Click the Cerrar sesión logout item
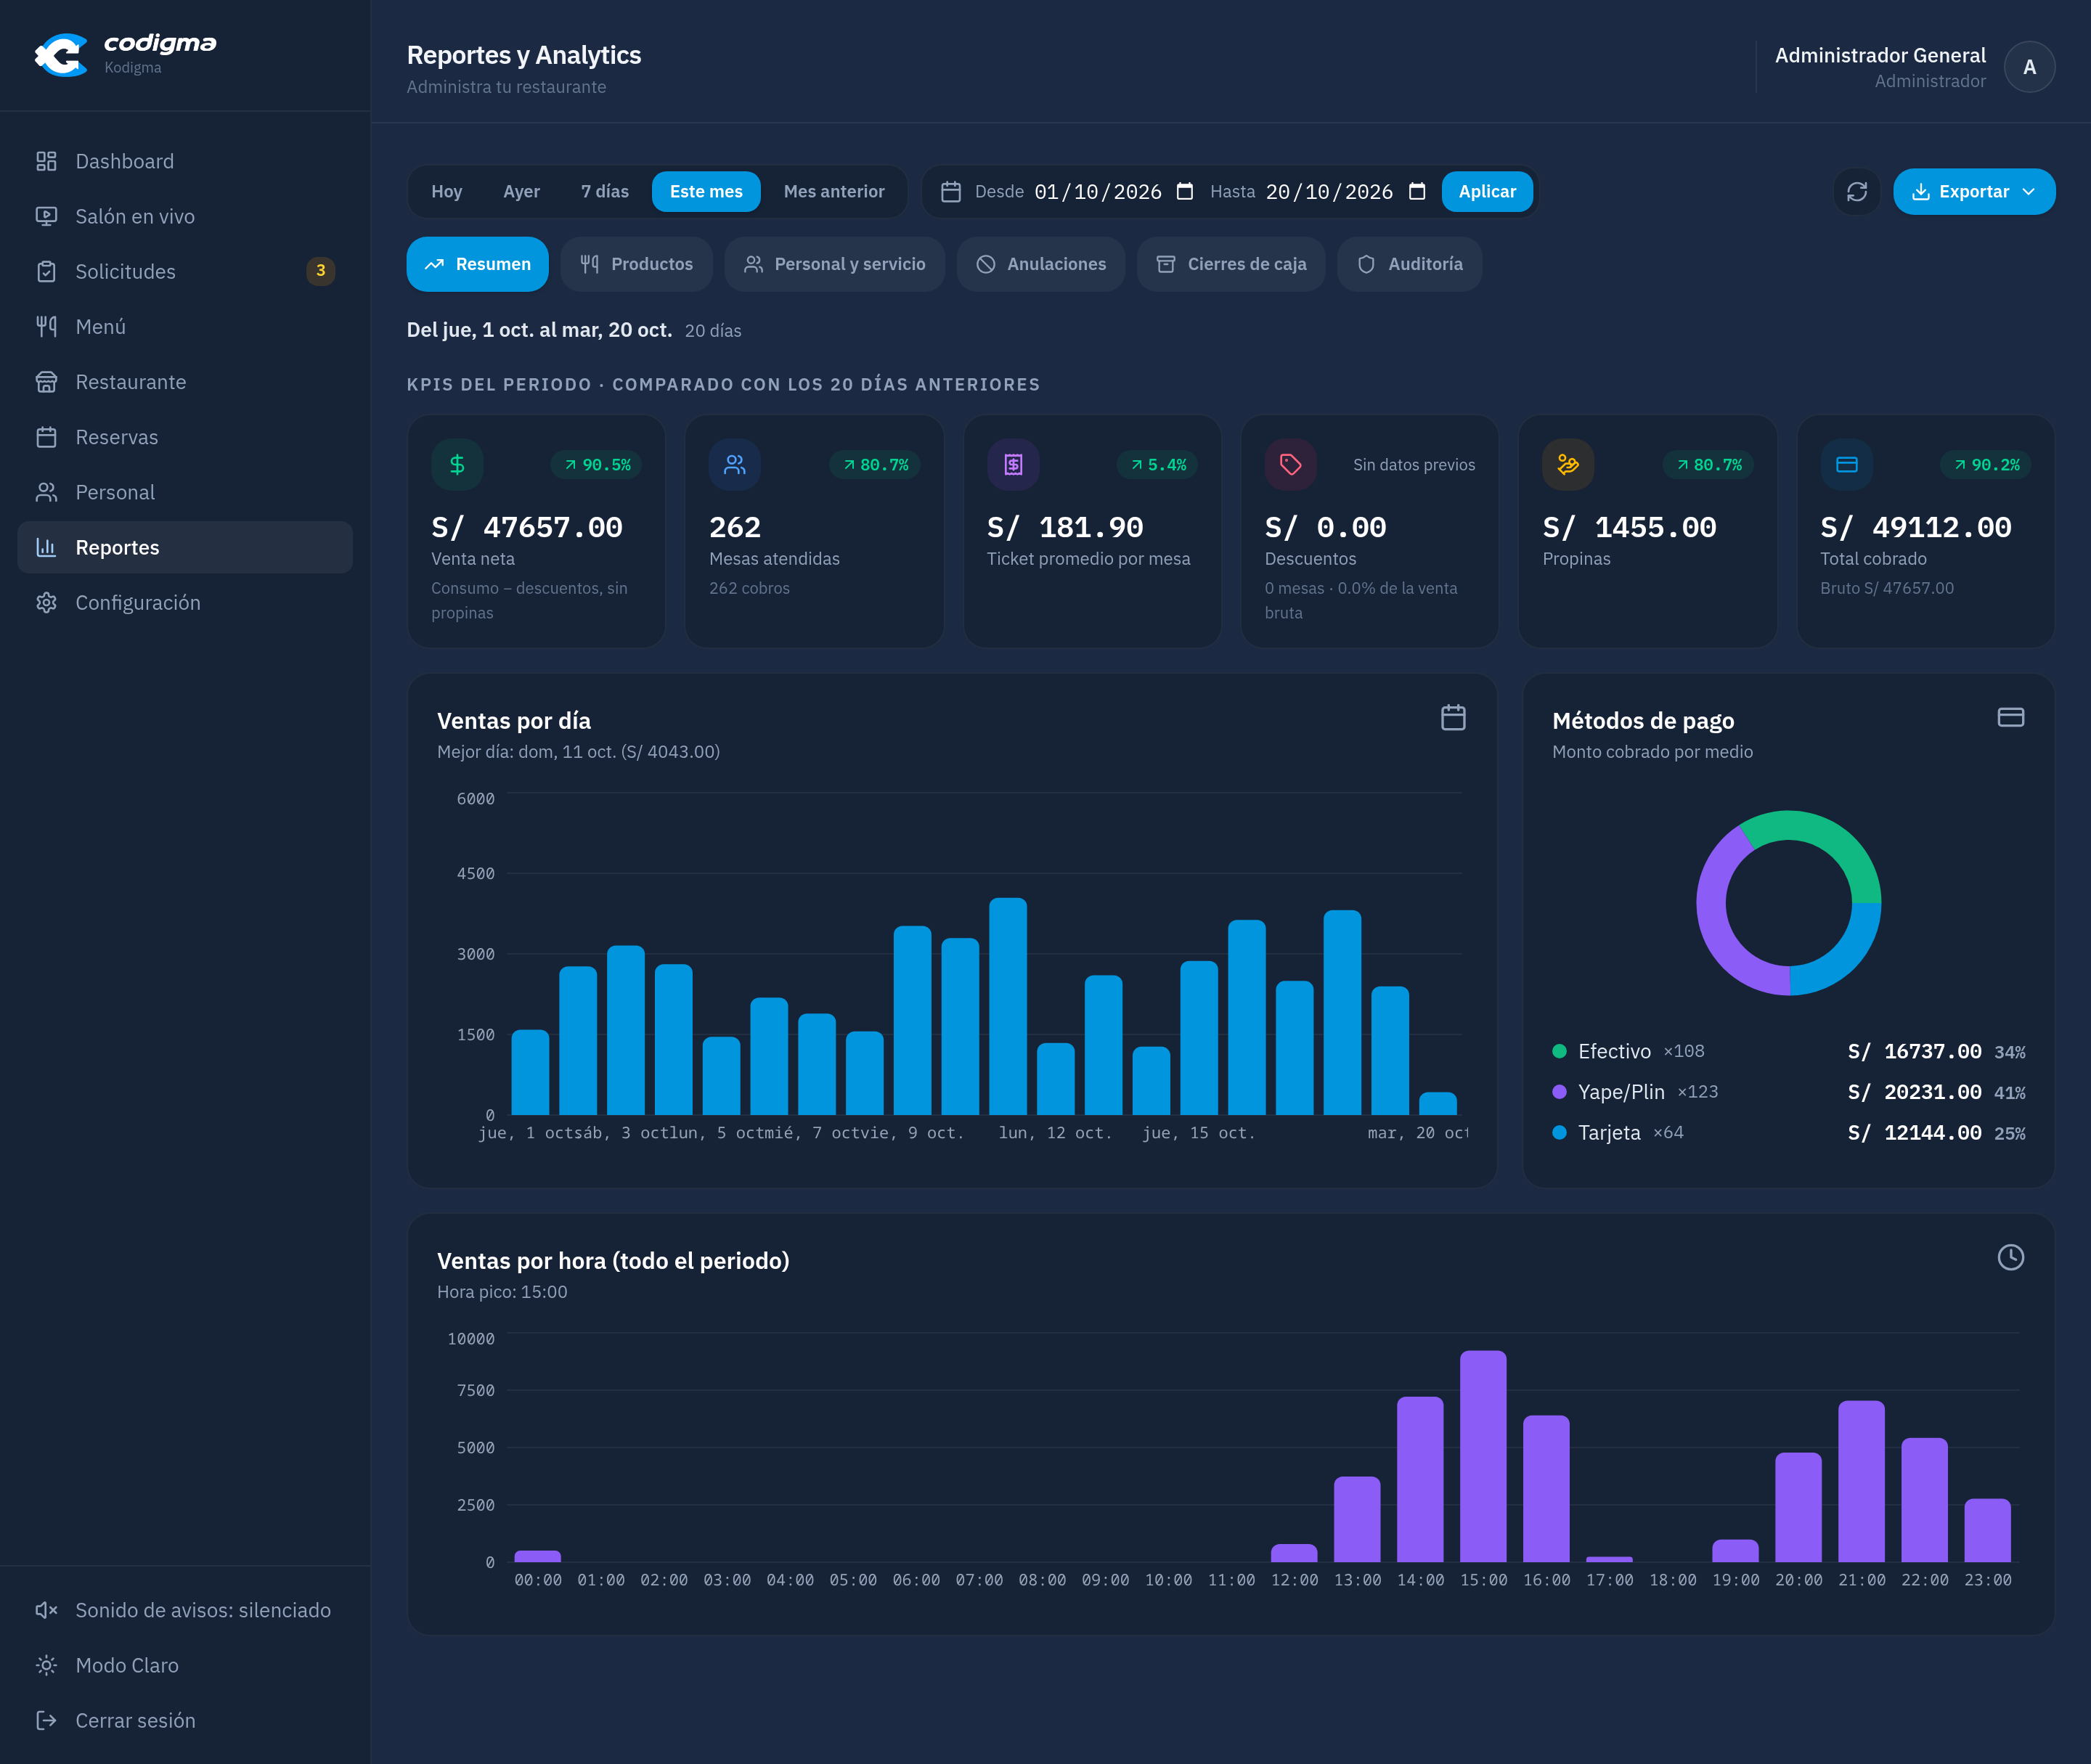2091x1764 pixels. tap(185, 1720)
